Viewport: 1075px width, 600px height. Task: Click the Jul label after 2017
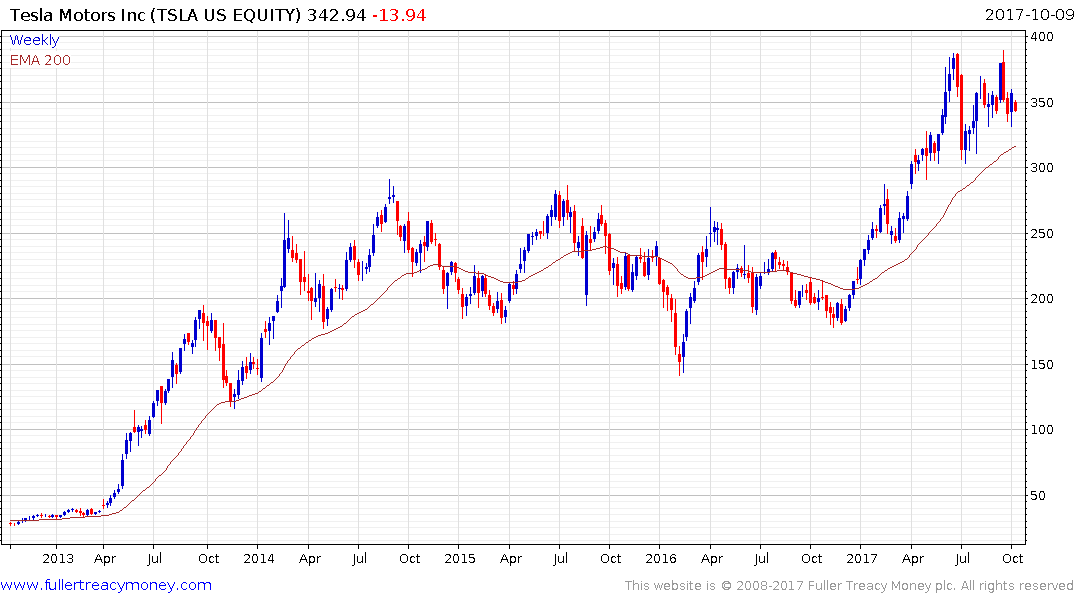[x=963, y=558]
